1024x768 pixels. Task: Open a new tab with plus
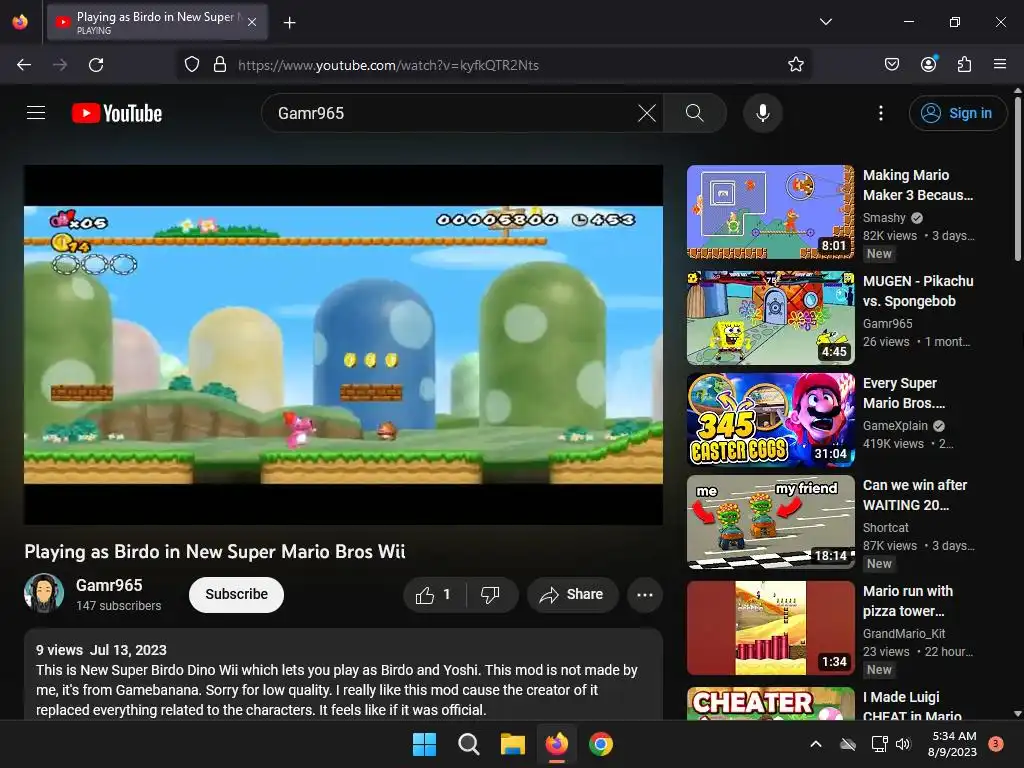[289, 23]
